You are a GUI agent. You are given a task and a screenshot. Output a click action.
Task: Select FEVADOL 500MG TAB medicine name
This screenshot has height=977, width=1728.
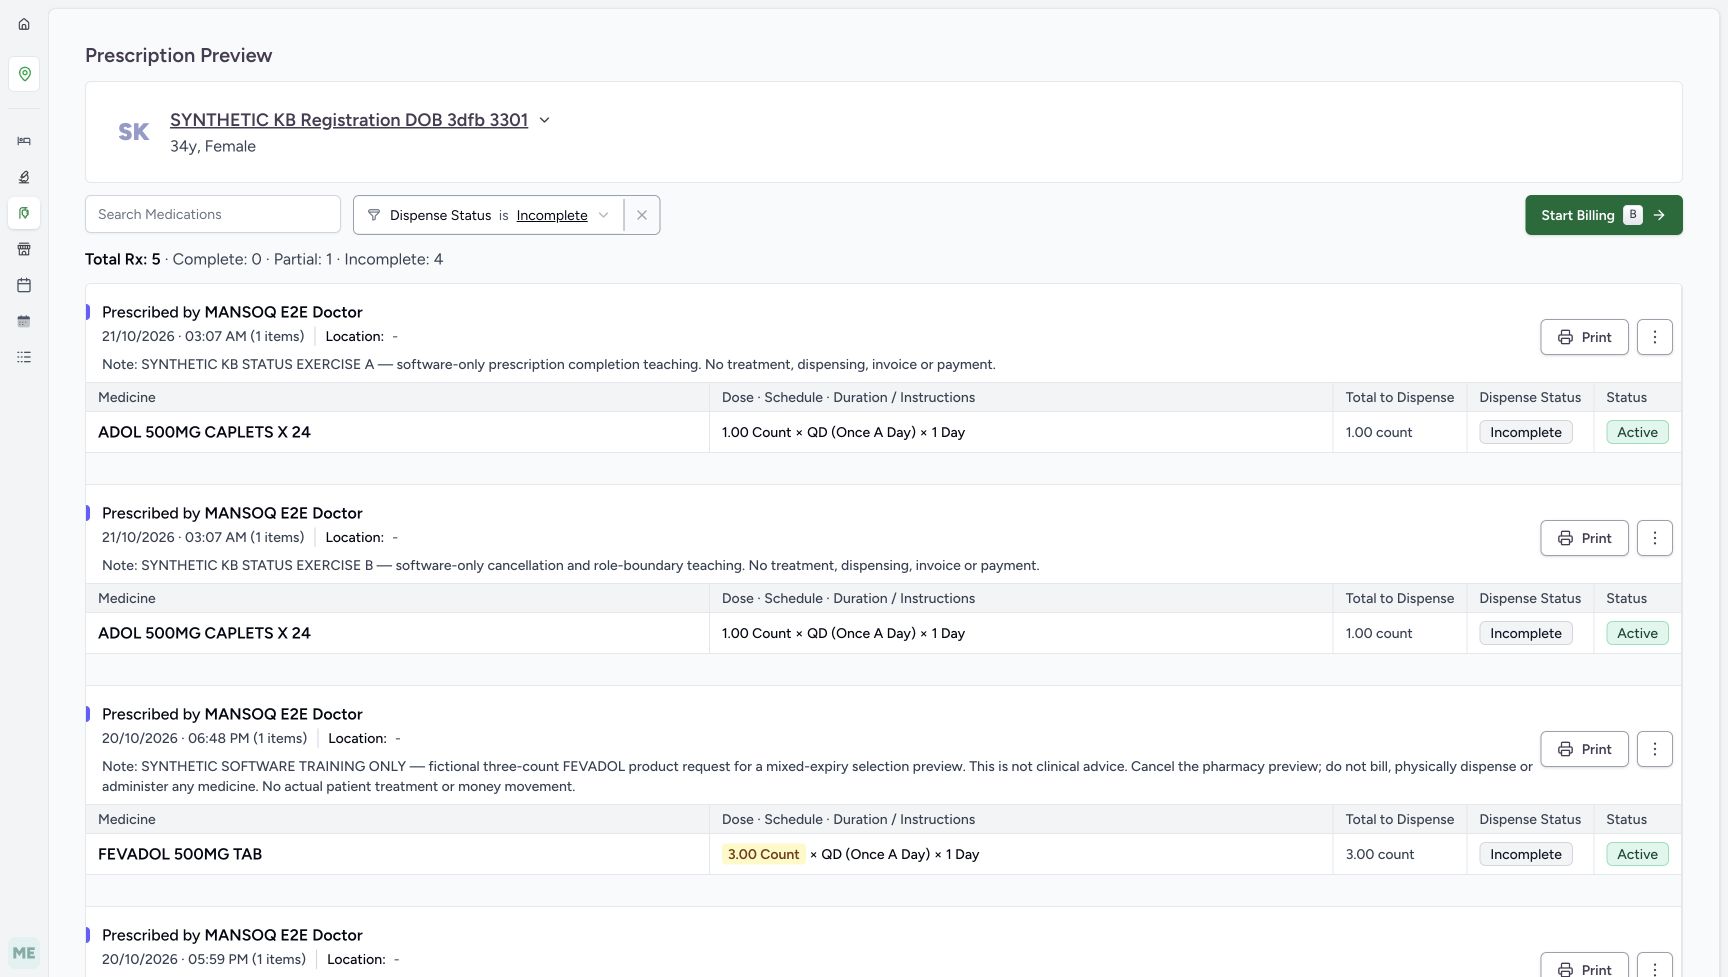pyautogui.click(x=180, y=854)
